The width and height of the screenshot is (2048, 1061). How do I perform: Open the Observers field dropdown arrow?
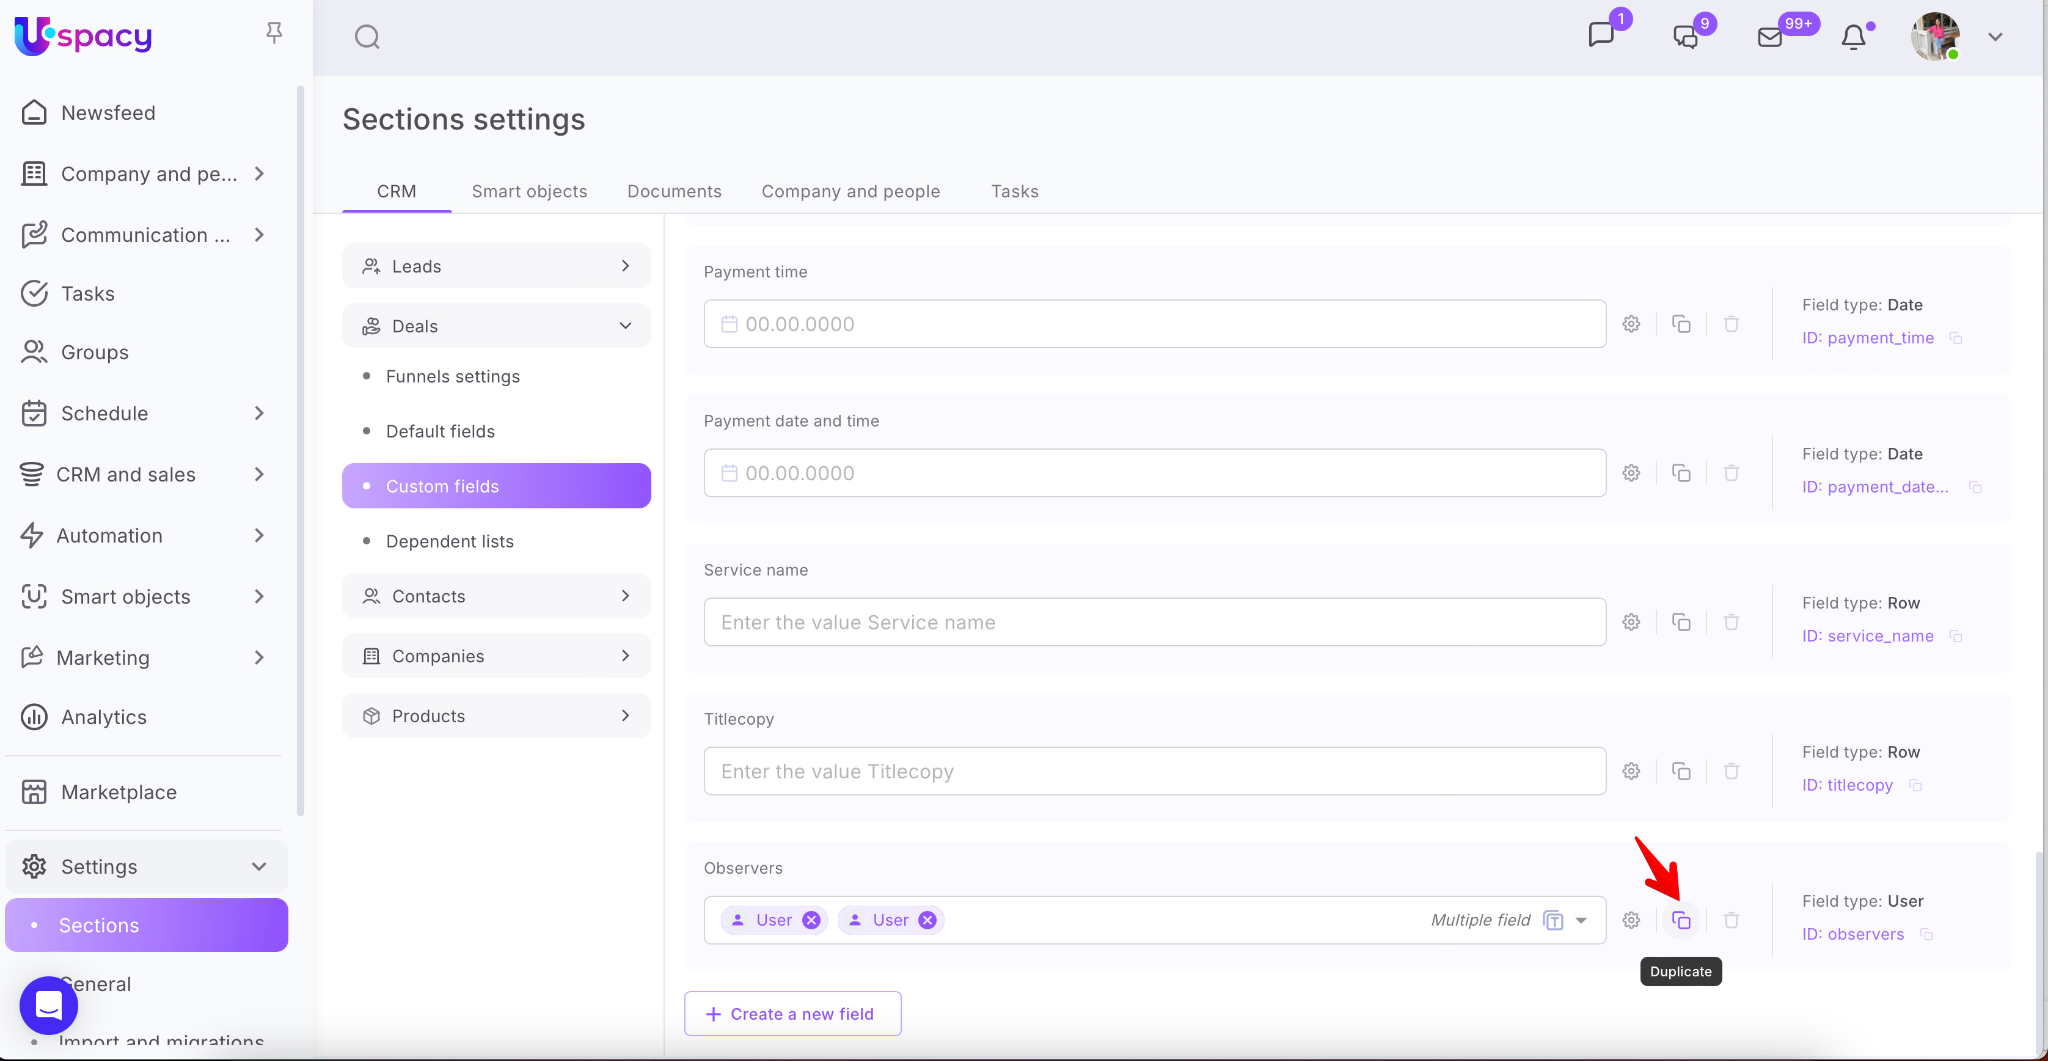tap(1581, 920)
